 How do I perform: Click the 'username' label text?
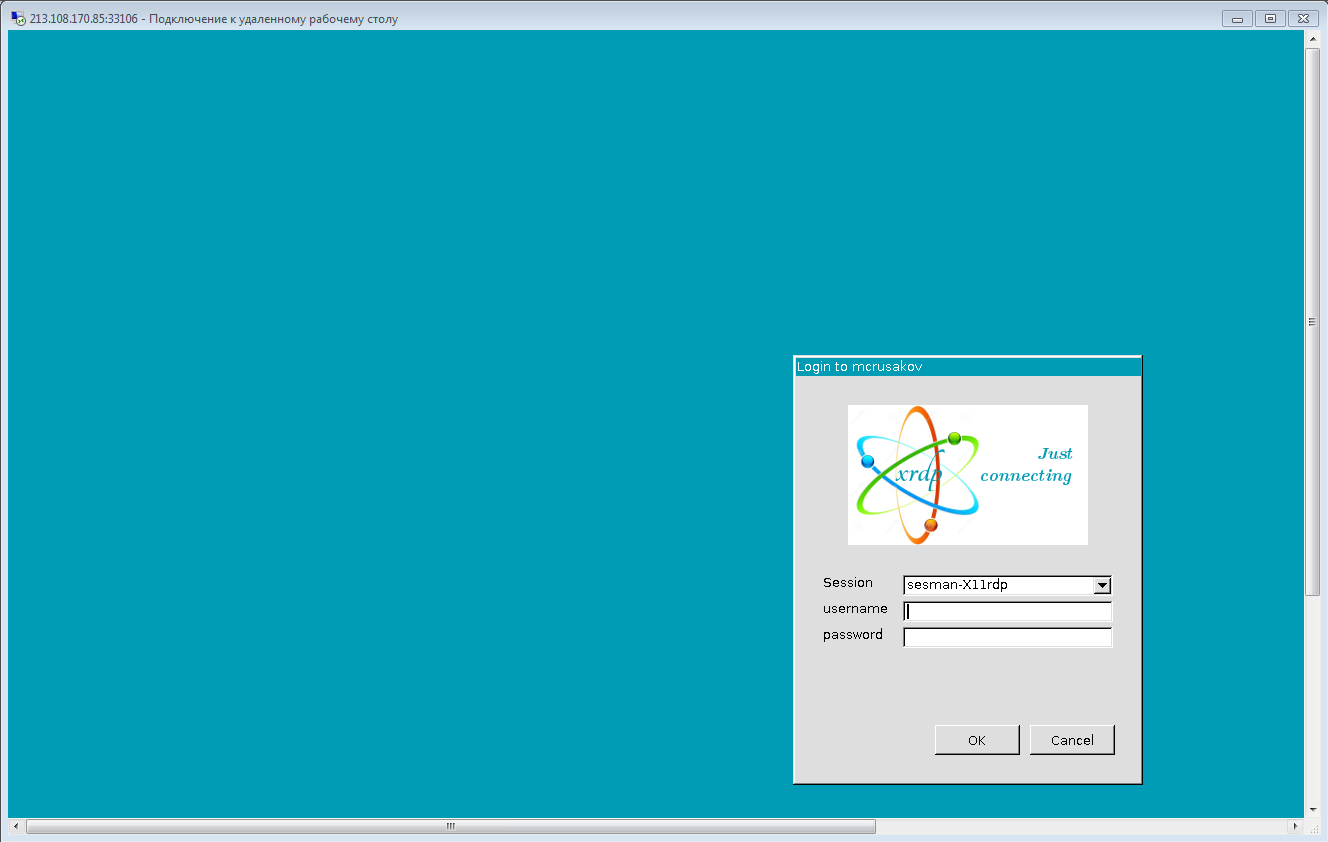(x=855, y=608)
